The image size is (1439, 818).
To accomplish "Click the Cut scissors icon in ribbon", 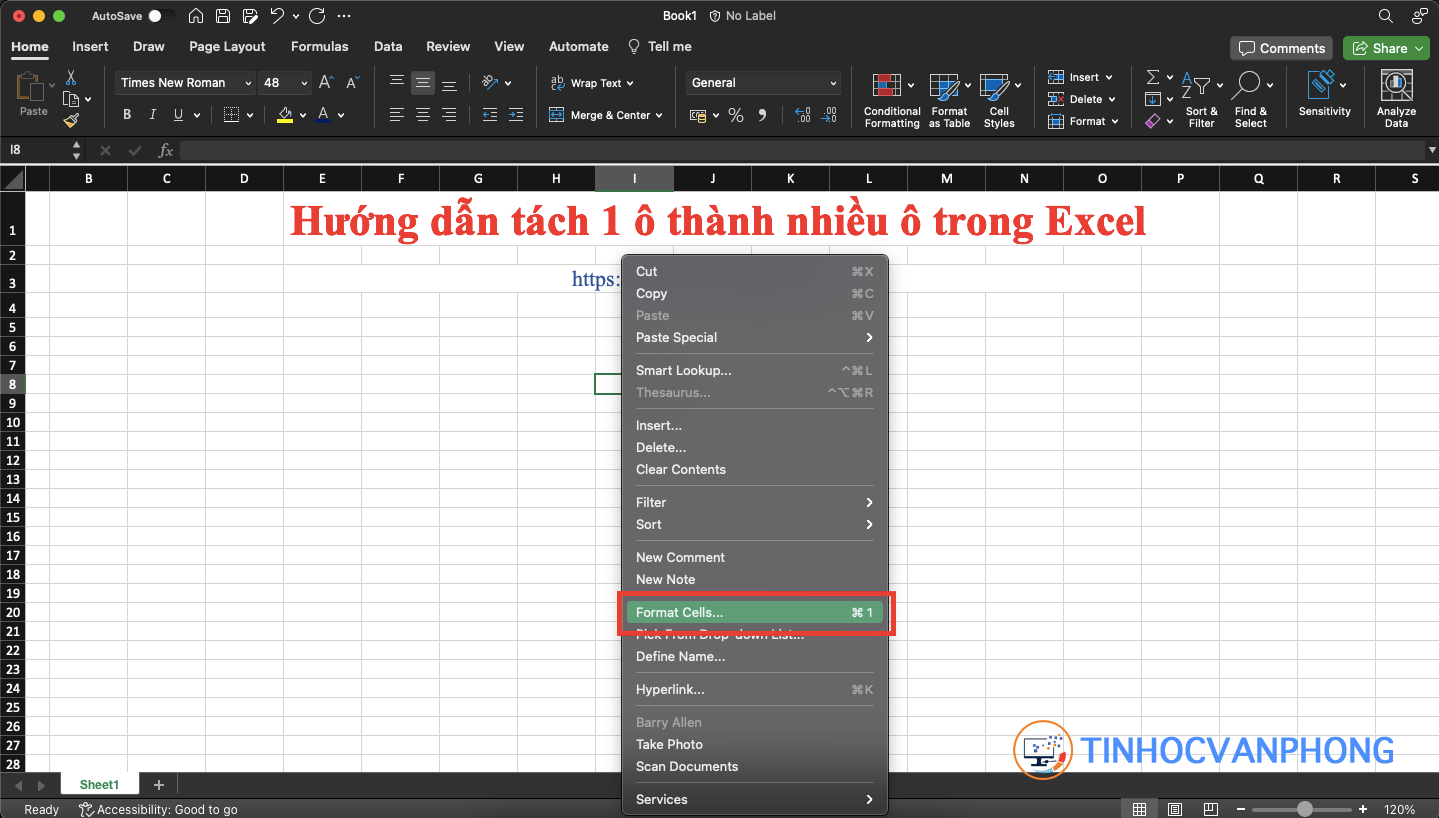I will [x=71, y=77].
